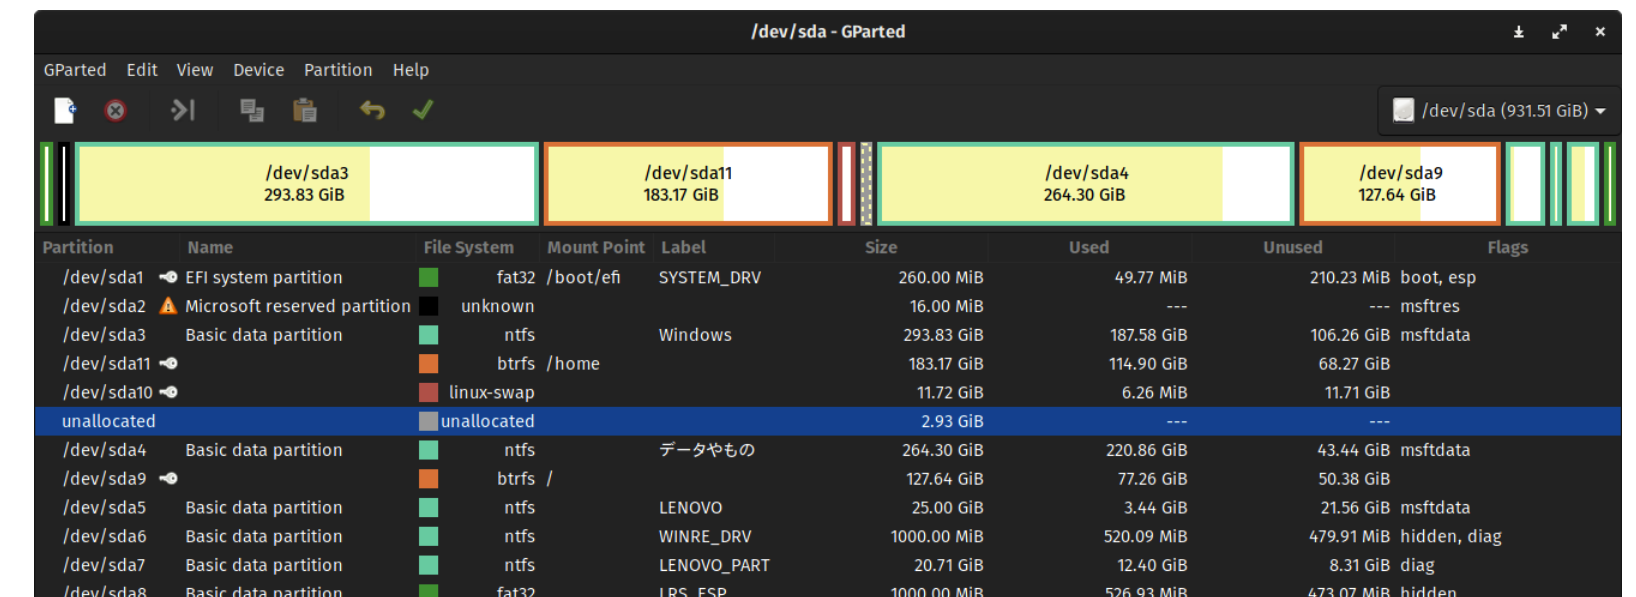Click the linux-swap red color swatch
Viewport: 1636px width, 597px height.
pos(428,392)
